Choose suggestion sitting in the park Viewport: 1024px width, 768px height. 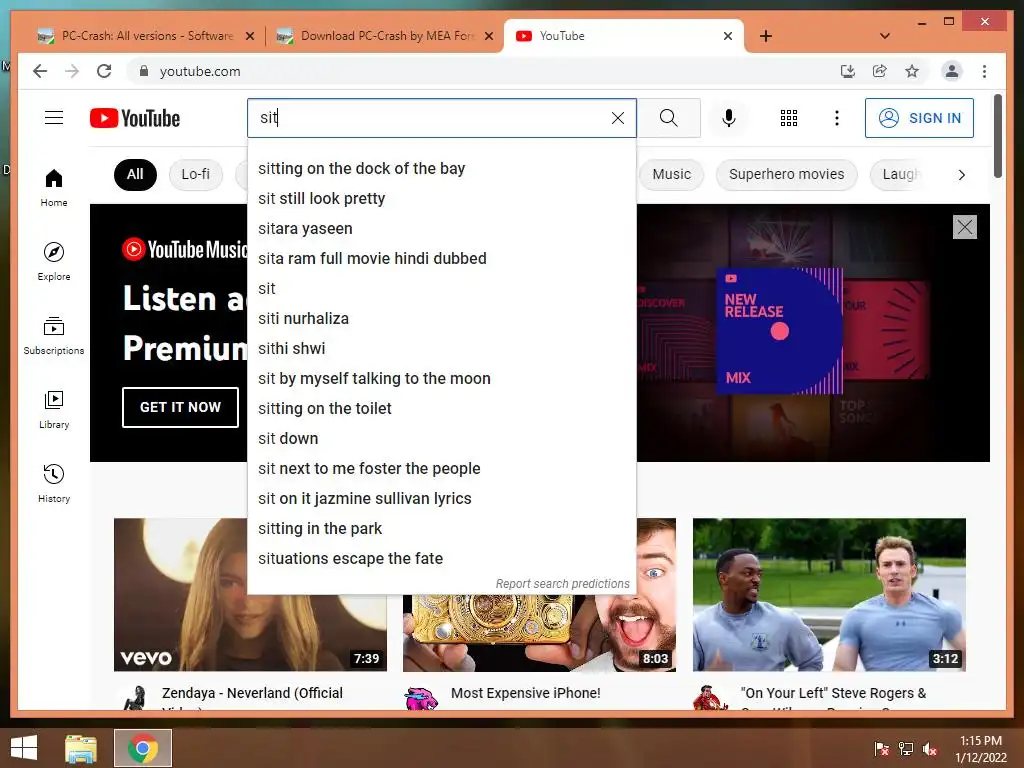[441, 529]
